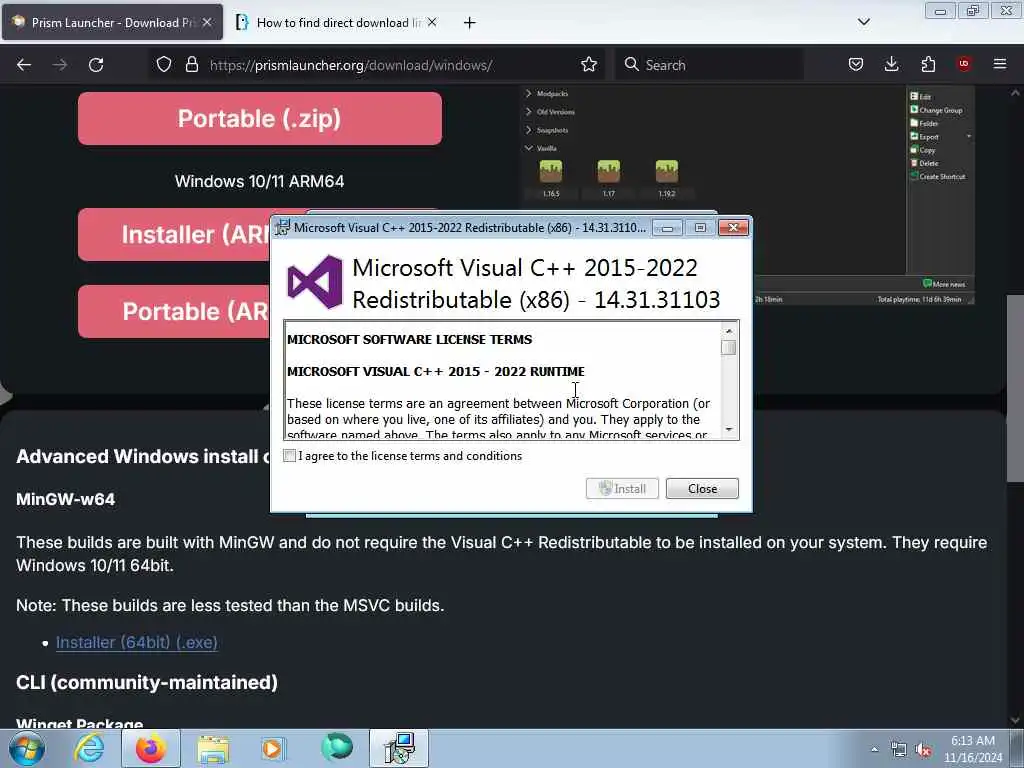Reload the Prism Launcher page

coord(96,65)
